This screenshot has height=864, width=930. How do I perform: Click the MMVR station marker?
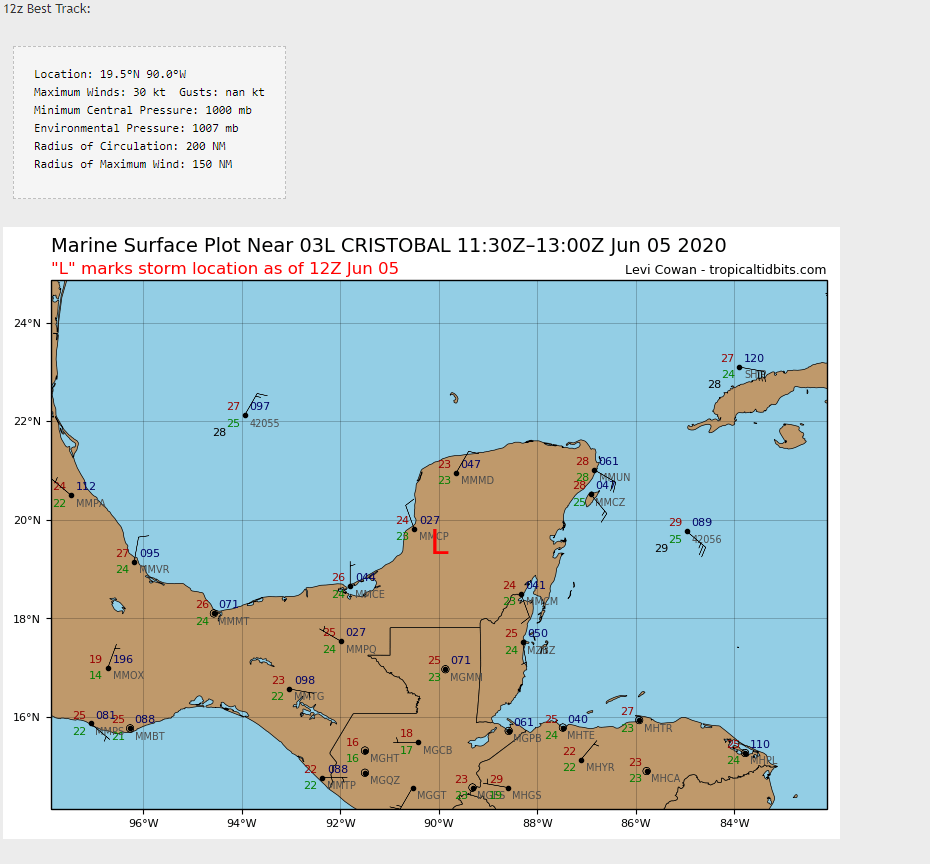(135, 562)
